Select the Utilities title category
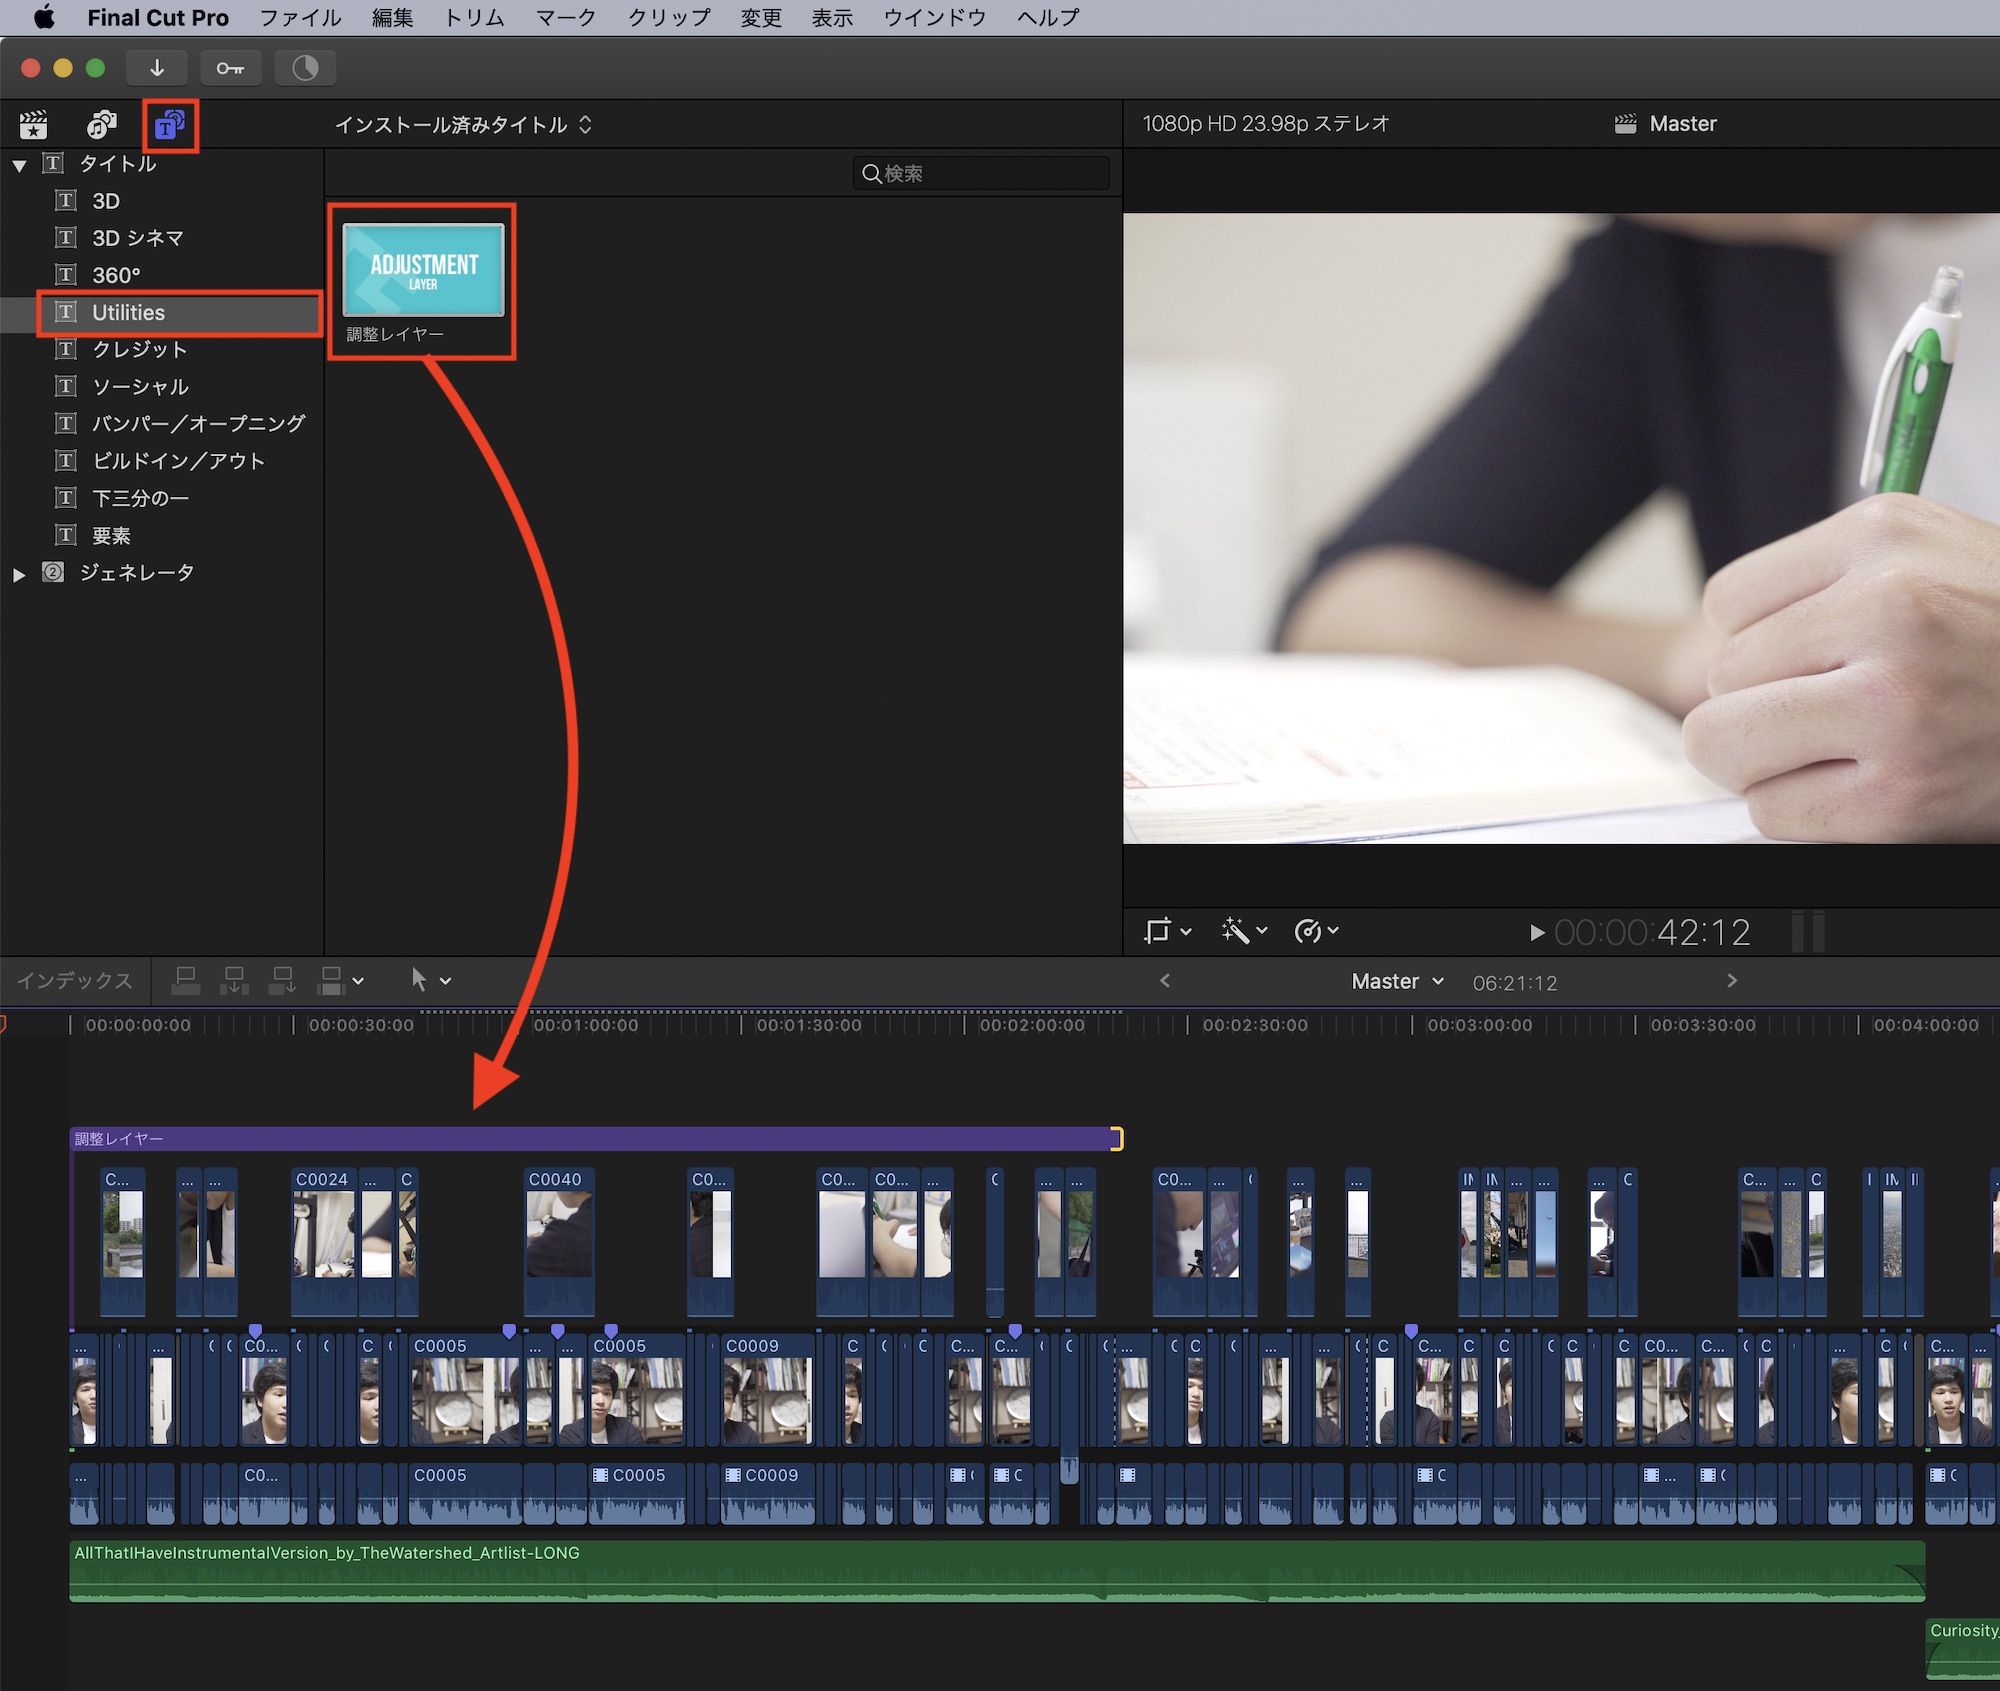Image resolution: width=2000 pixels, height=1691 pixels. tap(128, 313)
